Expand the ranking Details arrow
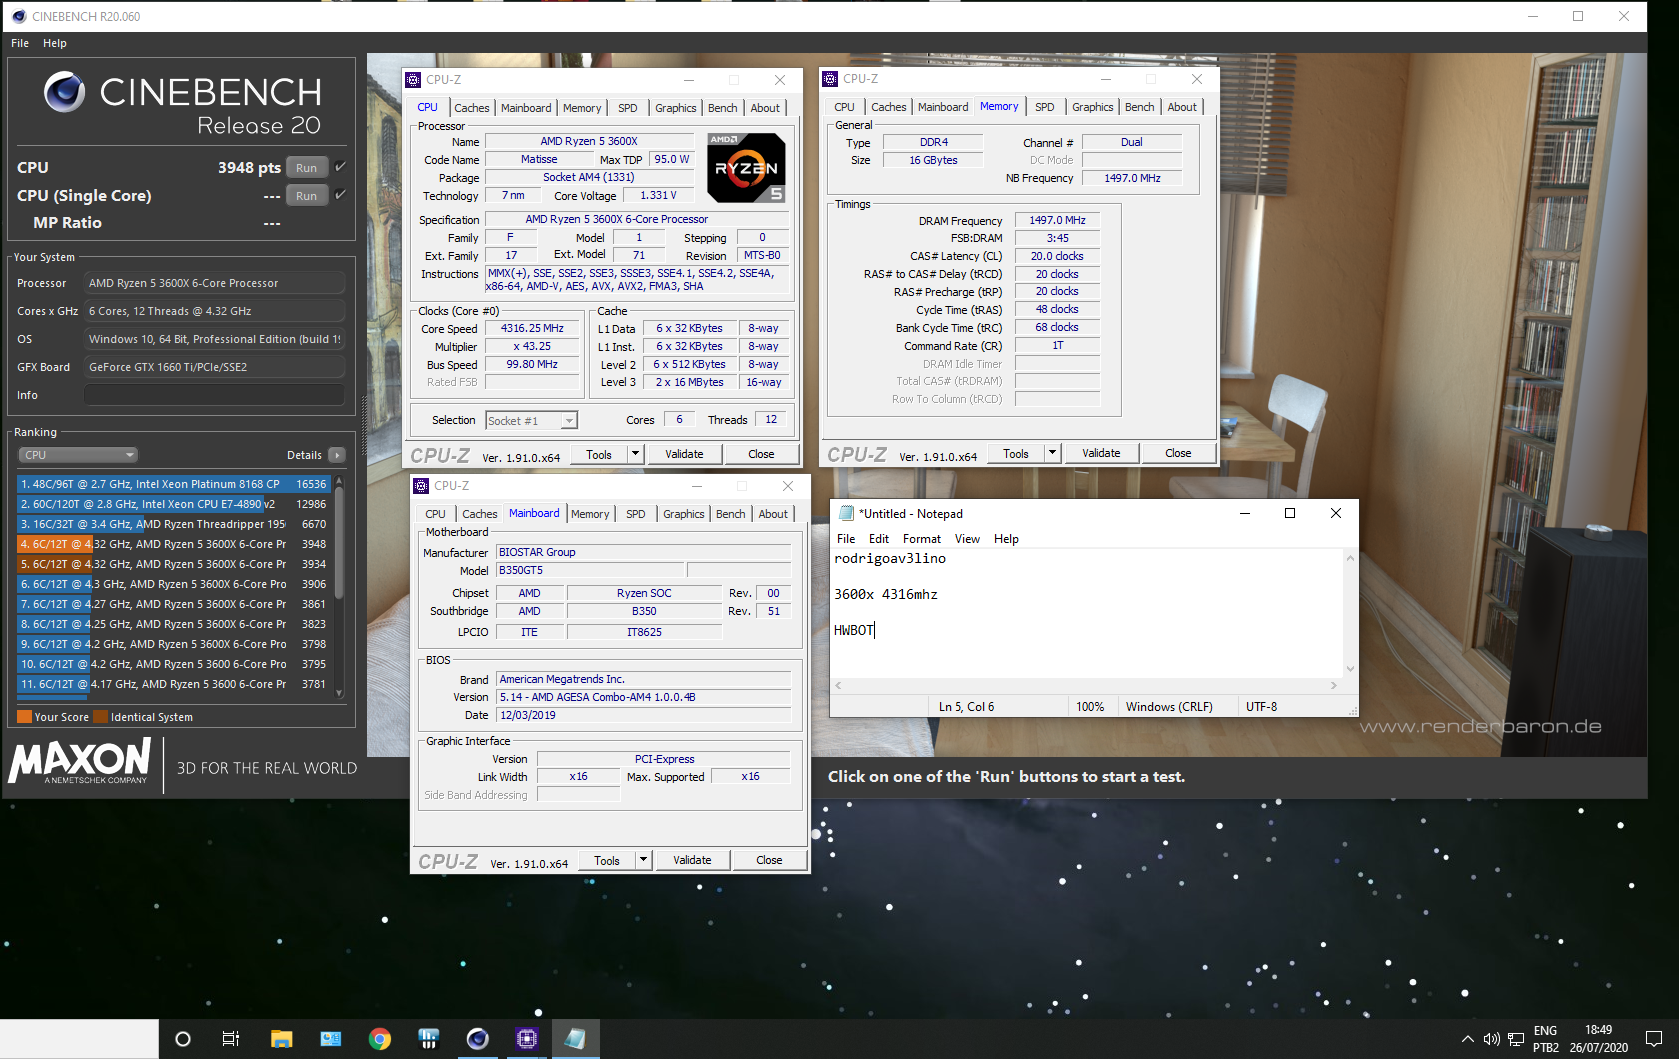Viewport: 1679px width, 1059px height. pos(337,455)
